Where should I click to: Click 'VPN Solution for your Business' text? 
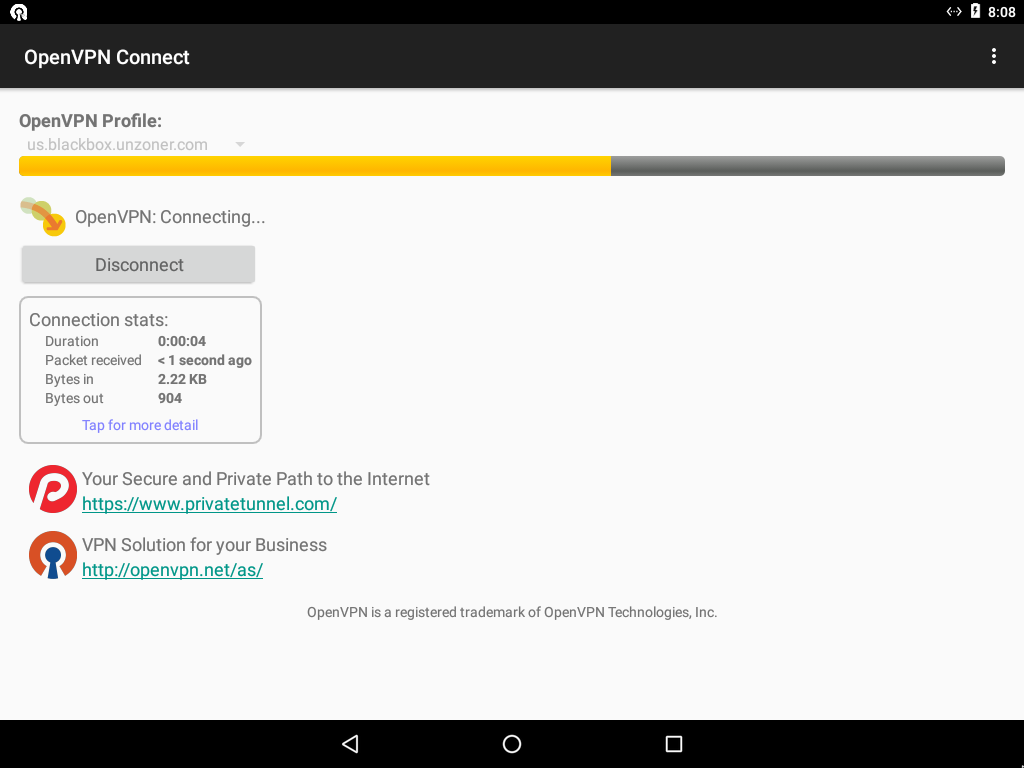(x=204, y=545)
